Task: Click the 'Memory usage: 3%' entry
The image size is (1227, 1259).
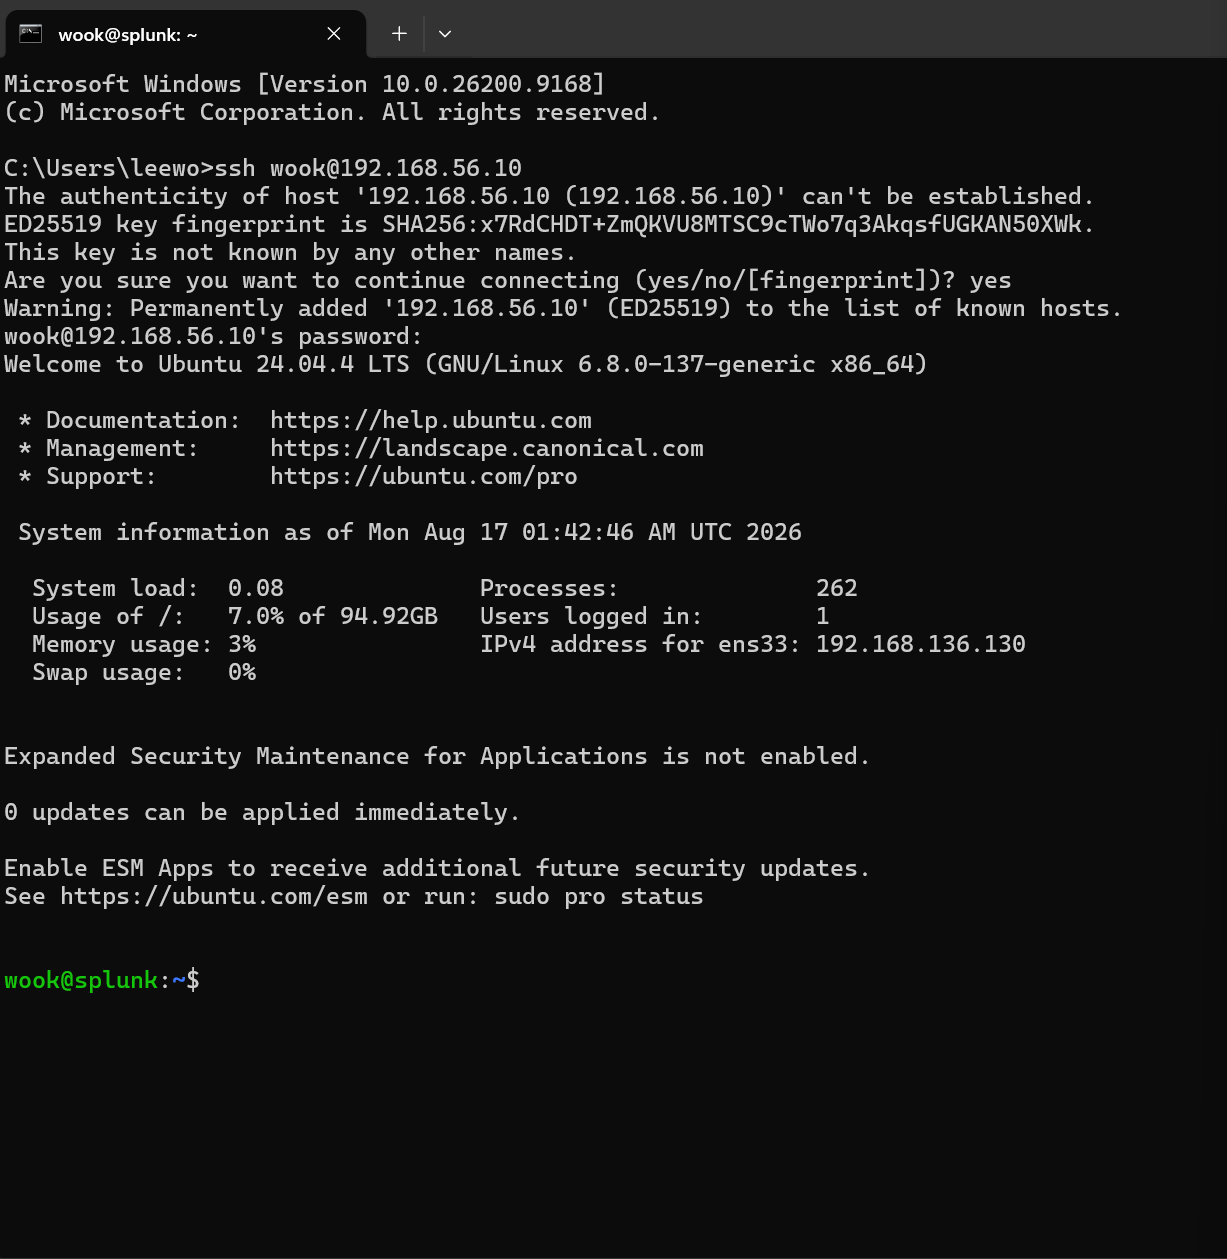Action: 144,645
